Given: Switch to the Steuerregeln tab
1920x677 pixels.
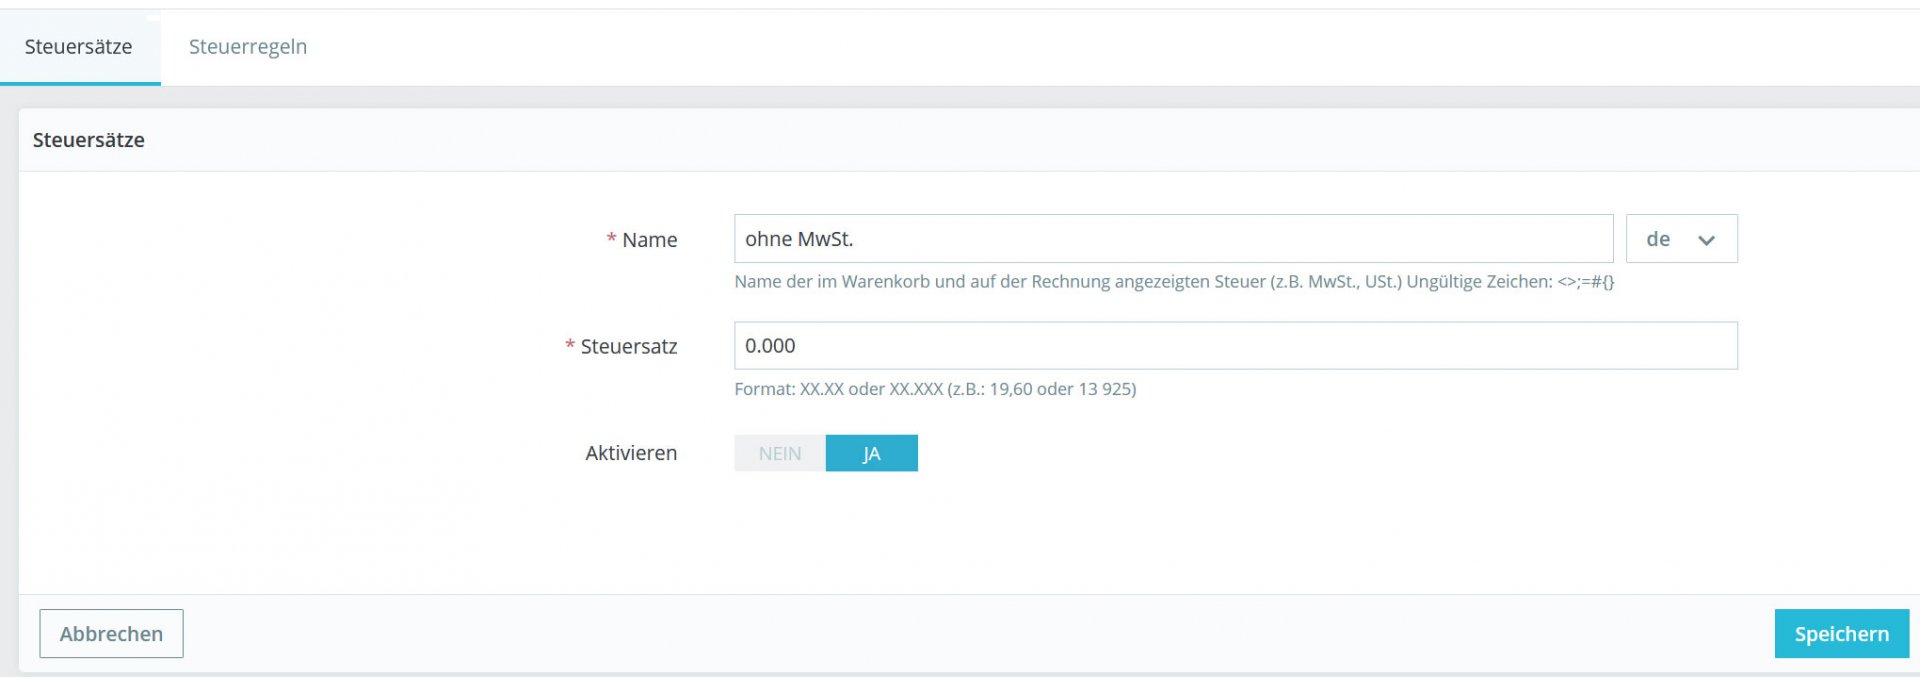Looking at the screenshot, I should click(x=248, y=47).
